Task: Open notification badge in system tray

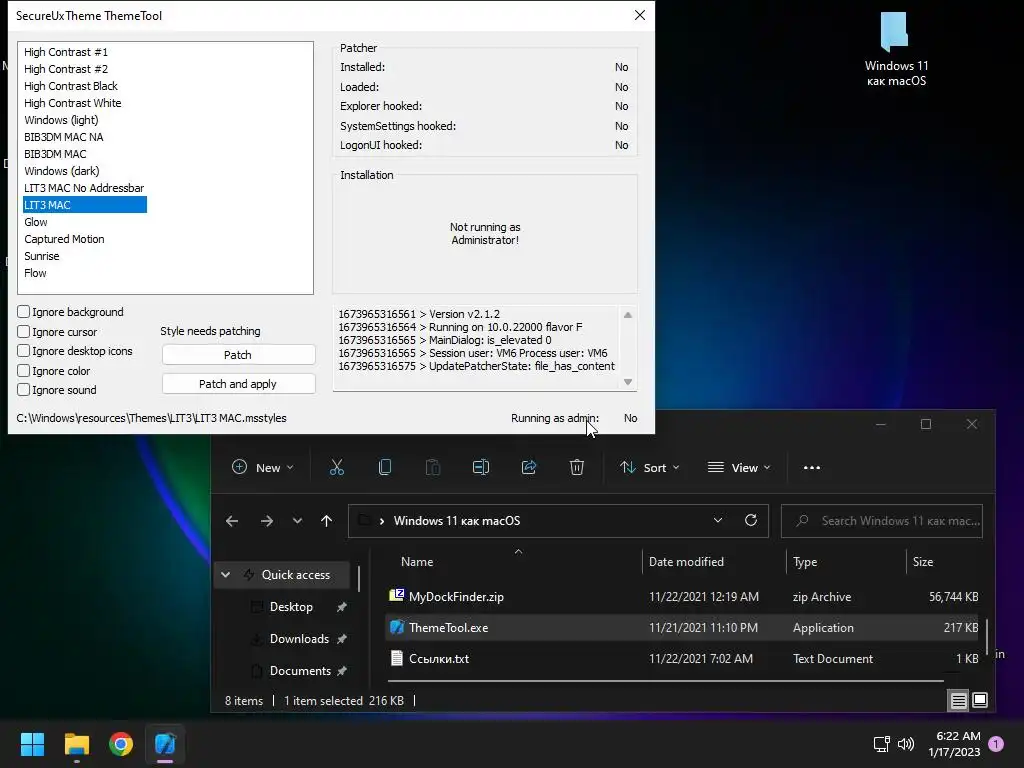Action: pos(996,744)
